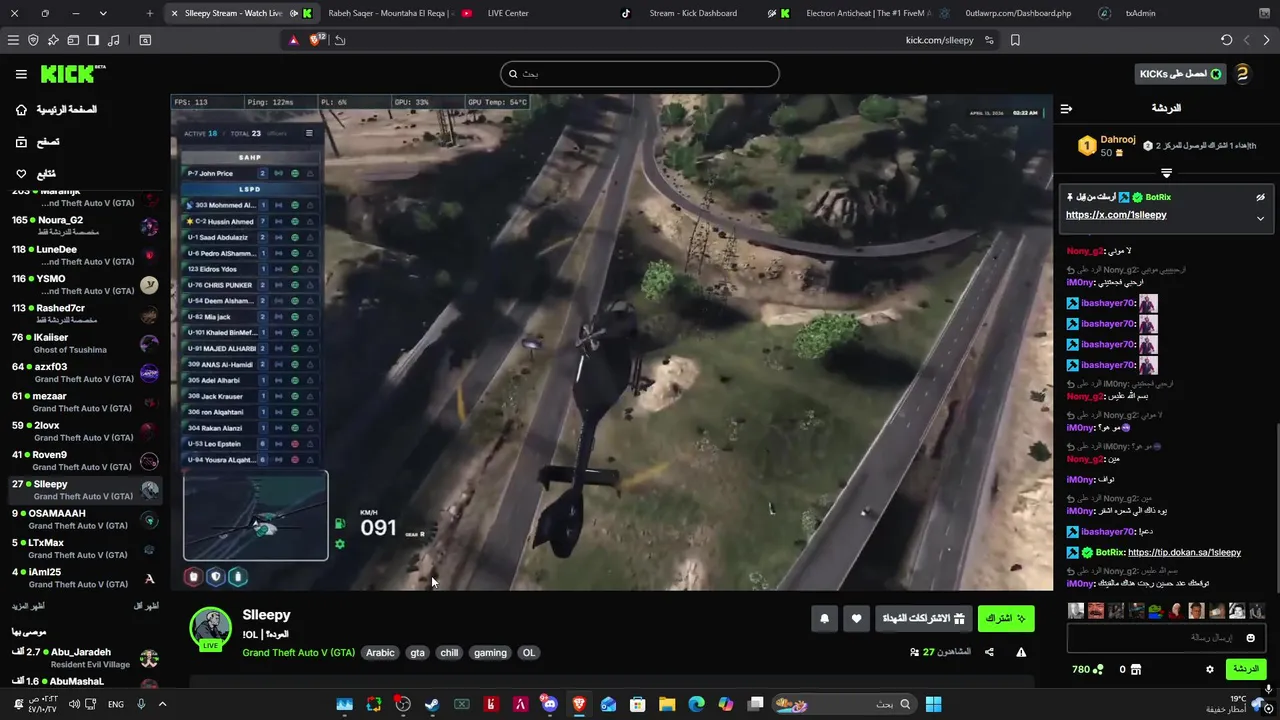Open OSAMAAAH channel in sidebar
Screen dimensions: 1280x720
[x=85, y=519]
